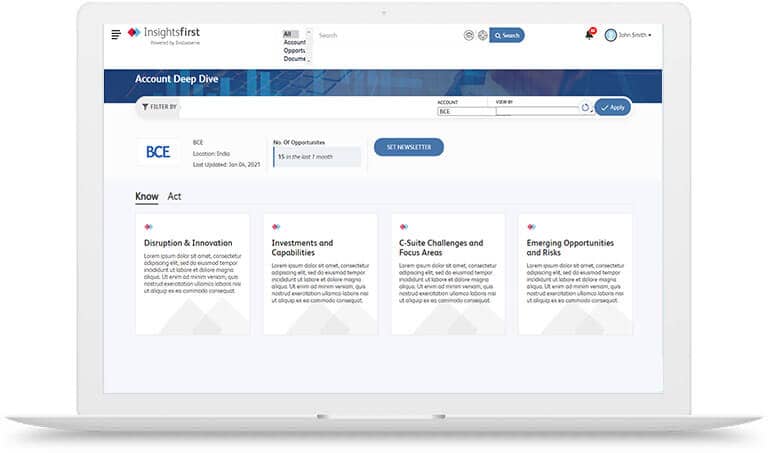Image resolution: width=768 pixels, height=453 pixels.
Task: Click the icon on C-Suite Challenges card
Action: pyautogui.click(x=404, y=227)
